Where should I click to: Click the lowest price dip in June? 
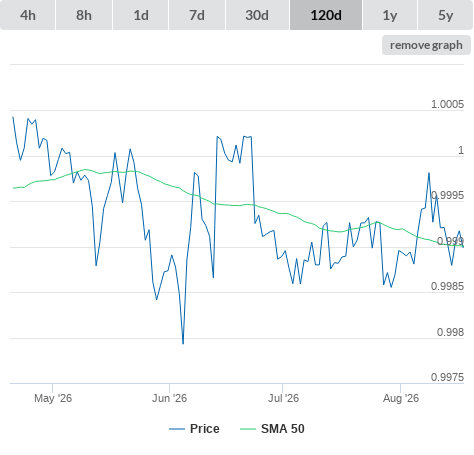183,343
